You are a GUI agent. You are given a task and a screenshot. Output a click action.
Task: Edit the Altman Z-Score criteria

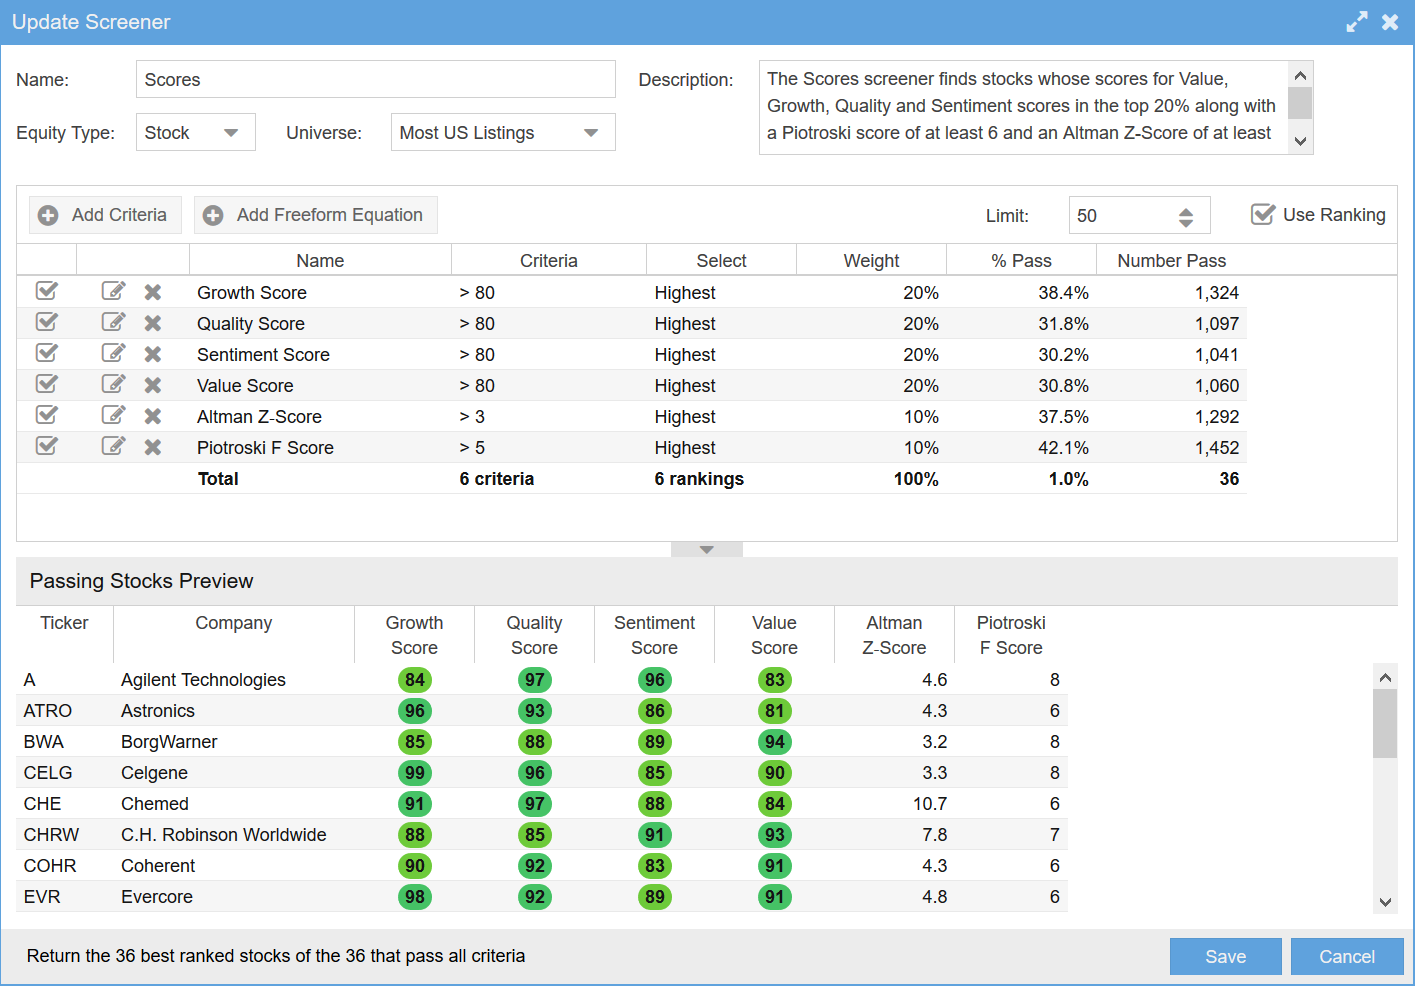pyautogui.click(x=113, y=415)
